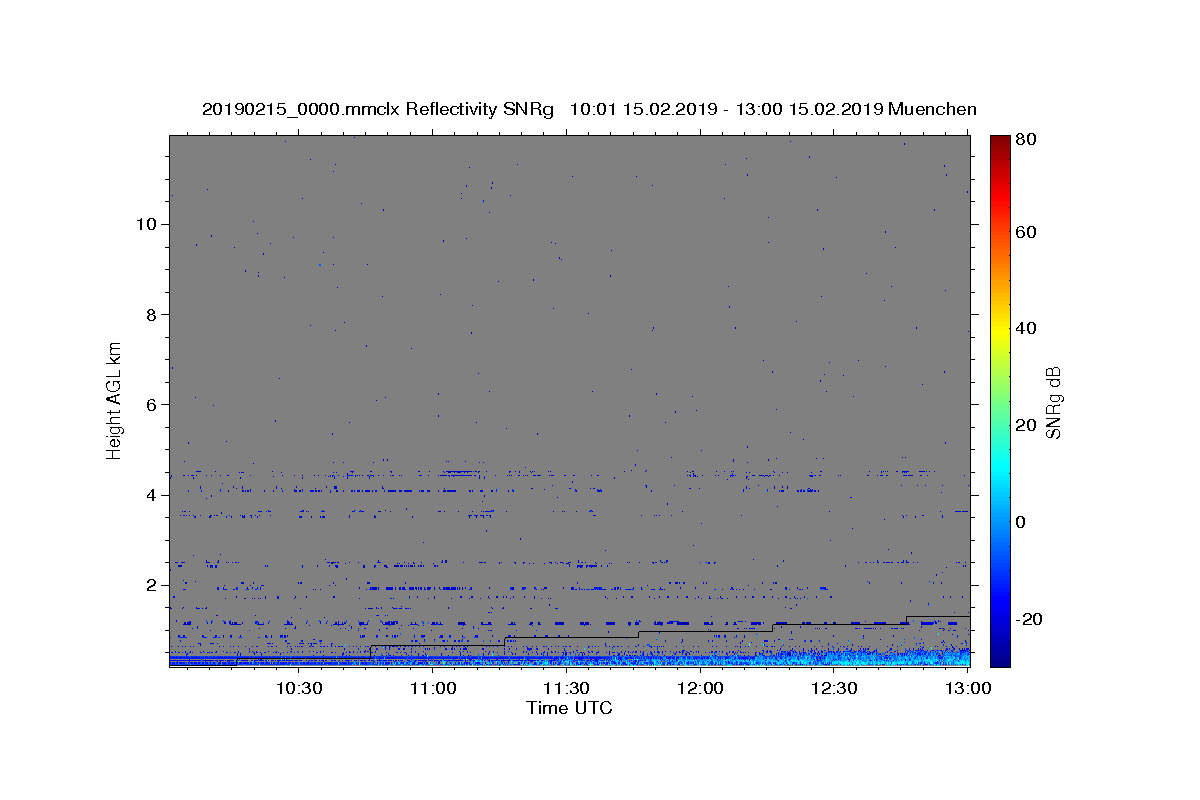Click the Time UTC axis title
Screen dimensions: 1200x800
click(x=569, y=708)
